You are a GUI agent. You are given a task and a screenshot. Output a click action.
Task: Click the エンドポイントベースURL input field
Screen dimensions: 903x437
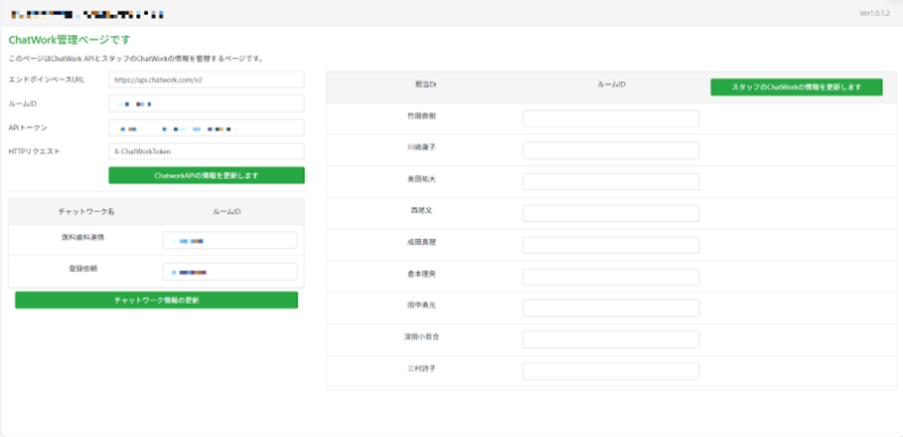click(x=206, y=80)
